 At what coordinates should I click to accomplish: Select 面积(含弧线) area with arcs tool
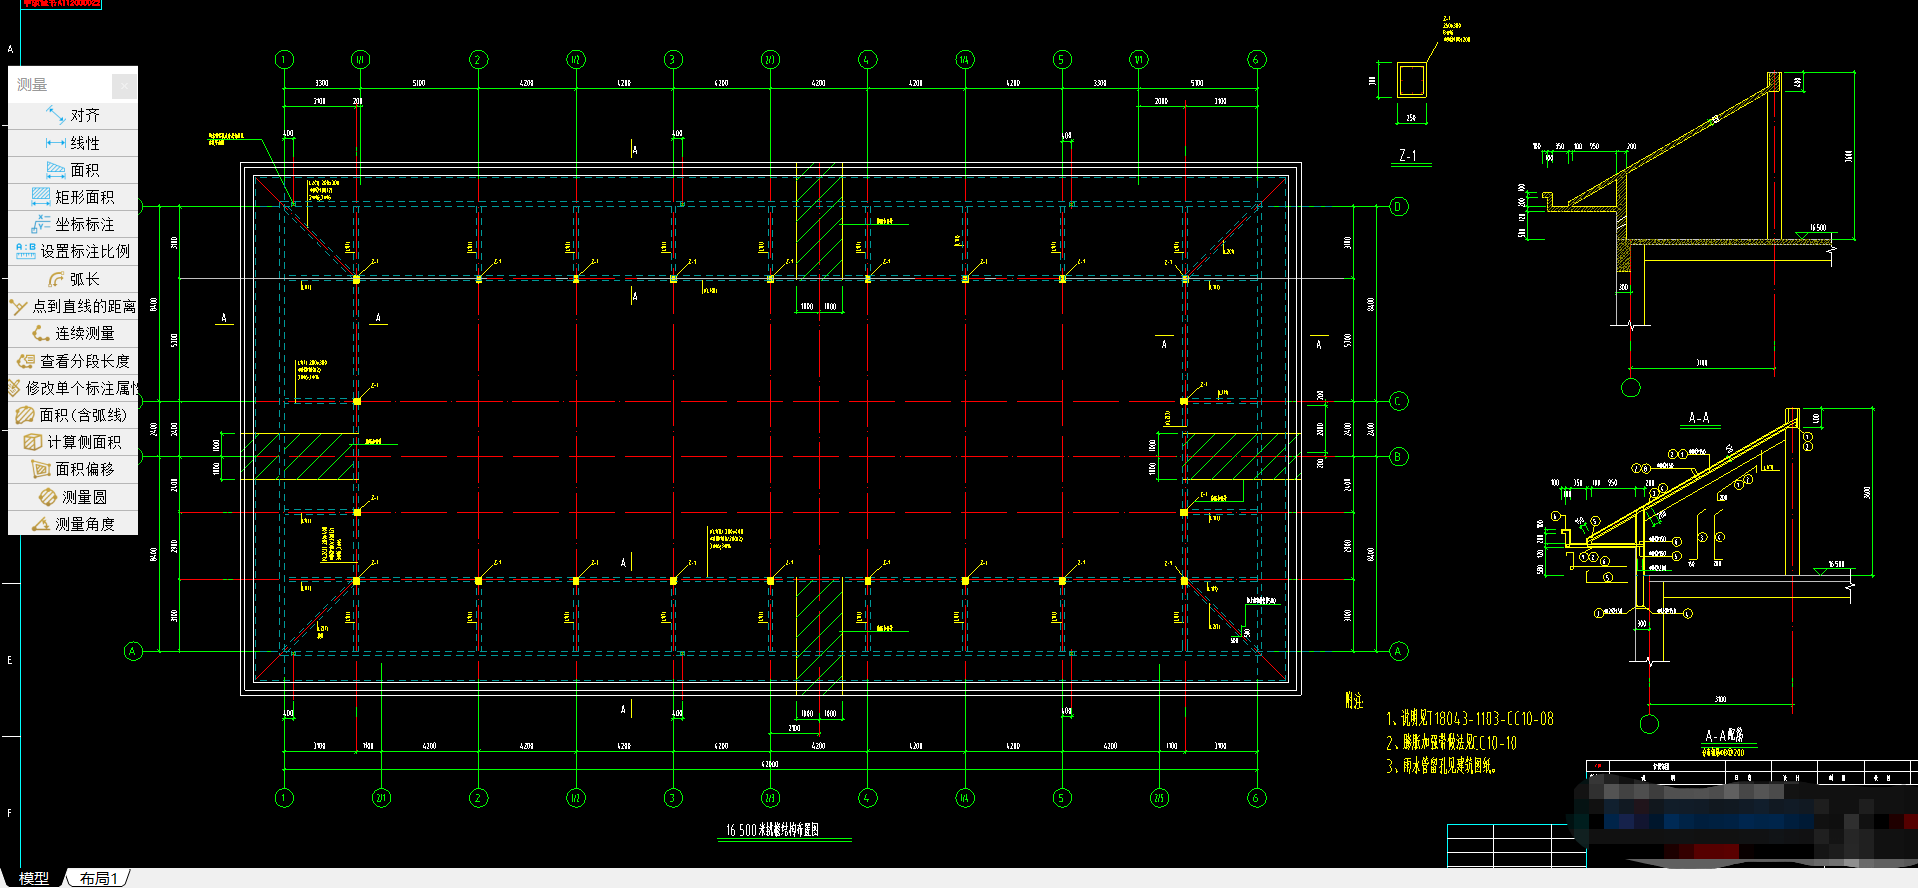click(x=73, y=415)
